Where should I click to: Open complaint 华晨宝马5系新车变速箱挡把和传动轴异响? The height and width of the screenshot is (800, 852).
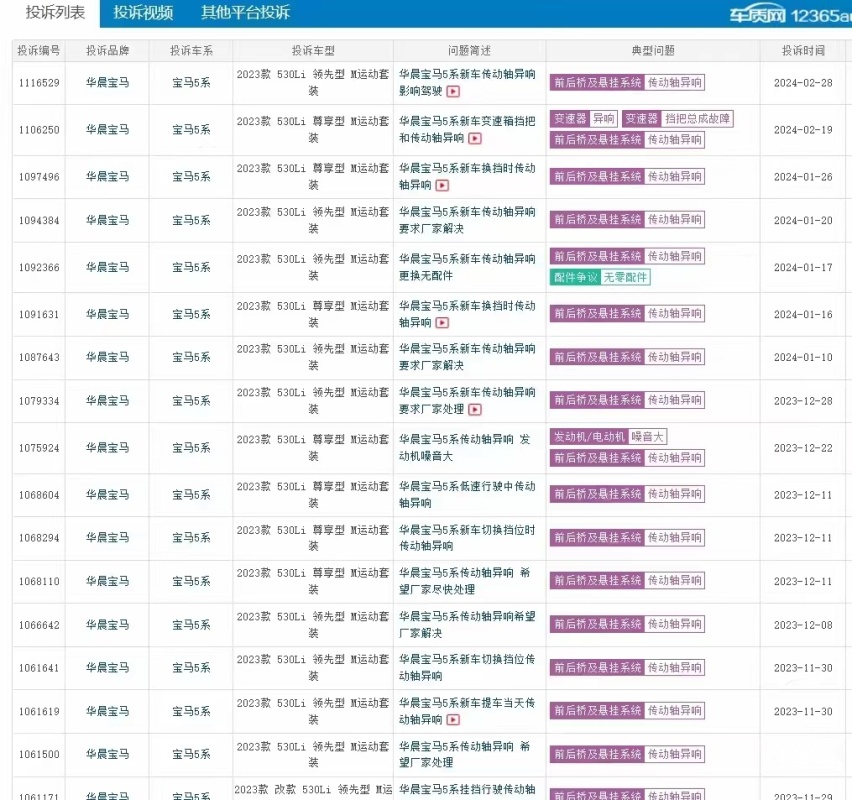467,130
